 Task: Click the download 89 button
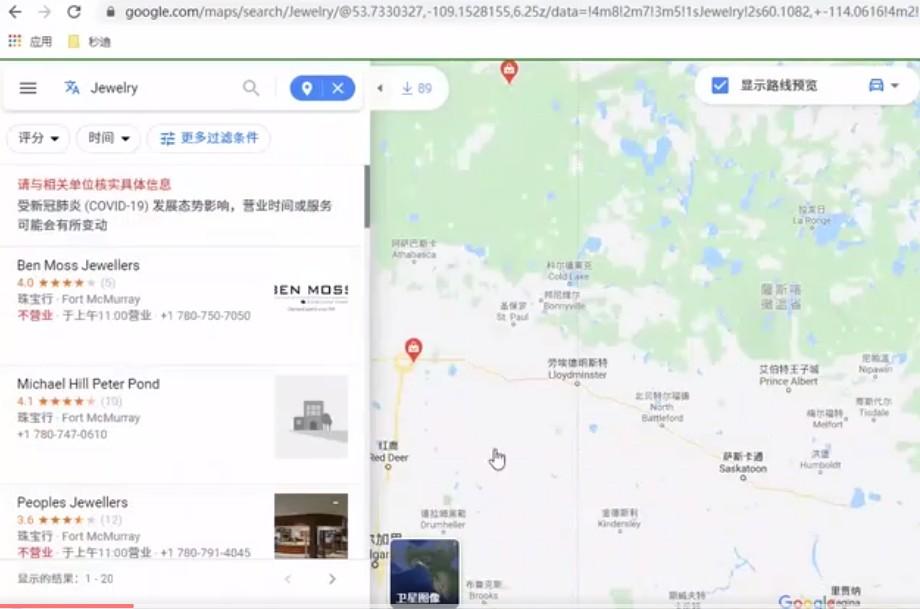[417, 88]
